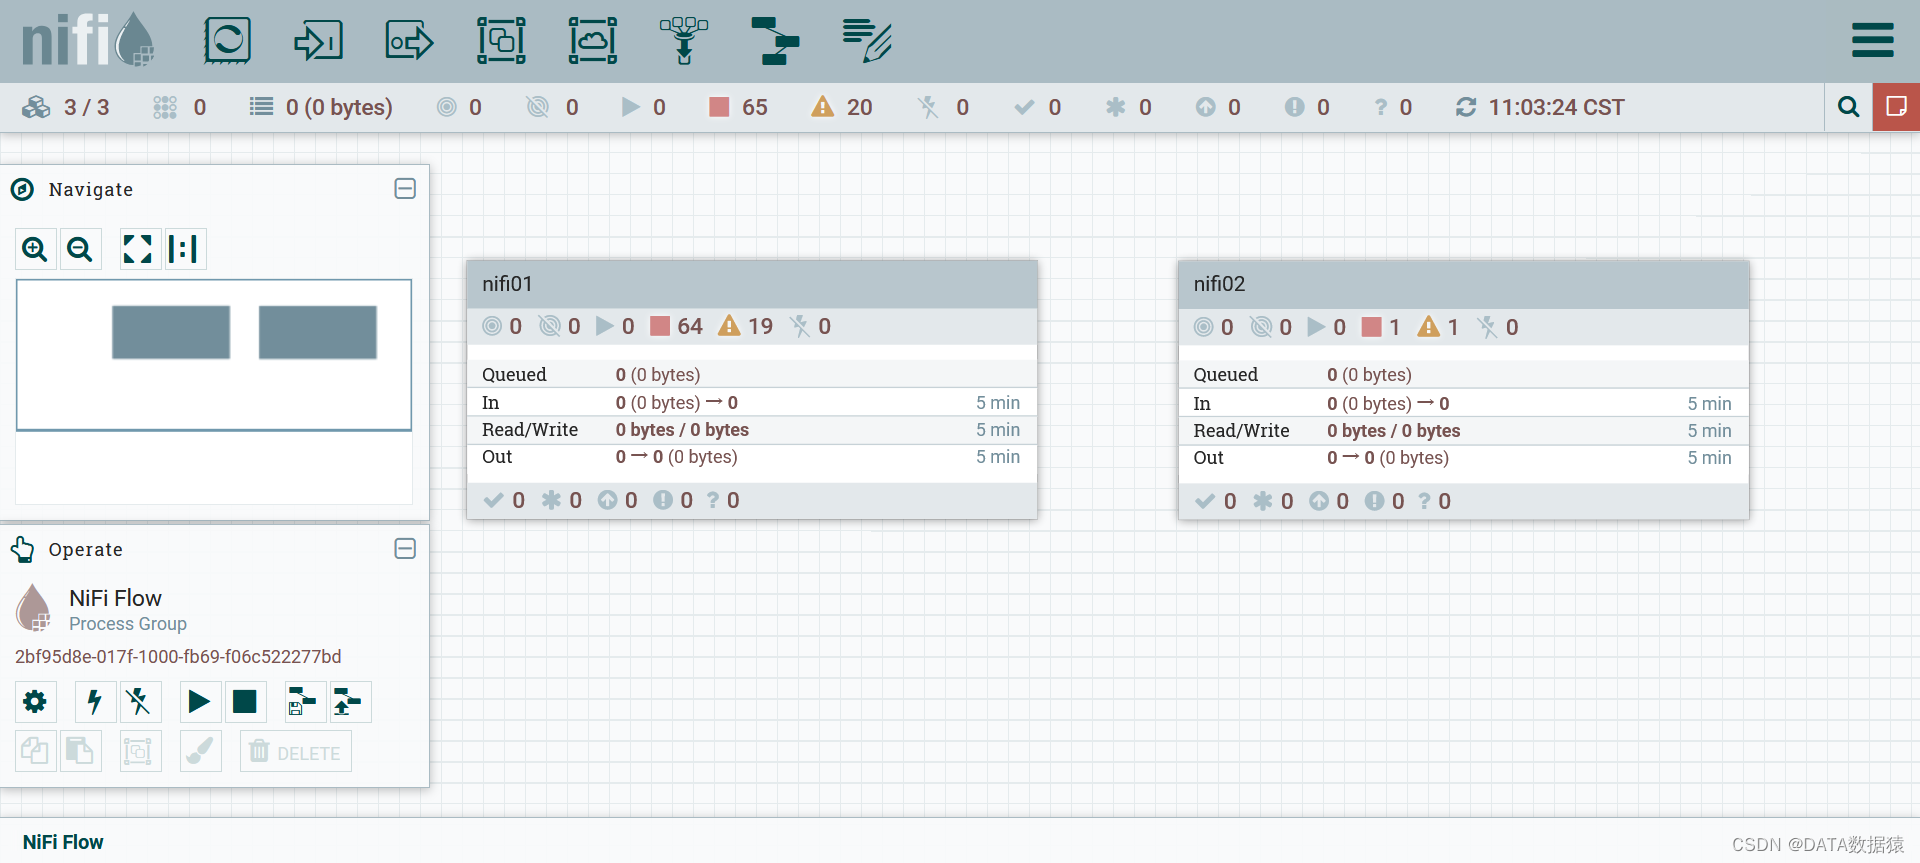Screen dimensions: 1920x863
Task: Open the canvas search
Action: click(1849, 107)
